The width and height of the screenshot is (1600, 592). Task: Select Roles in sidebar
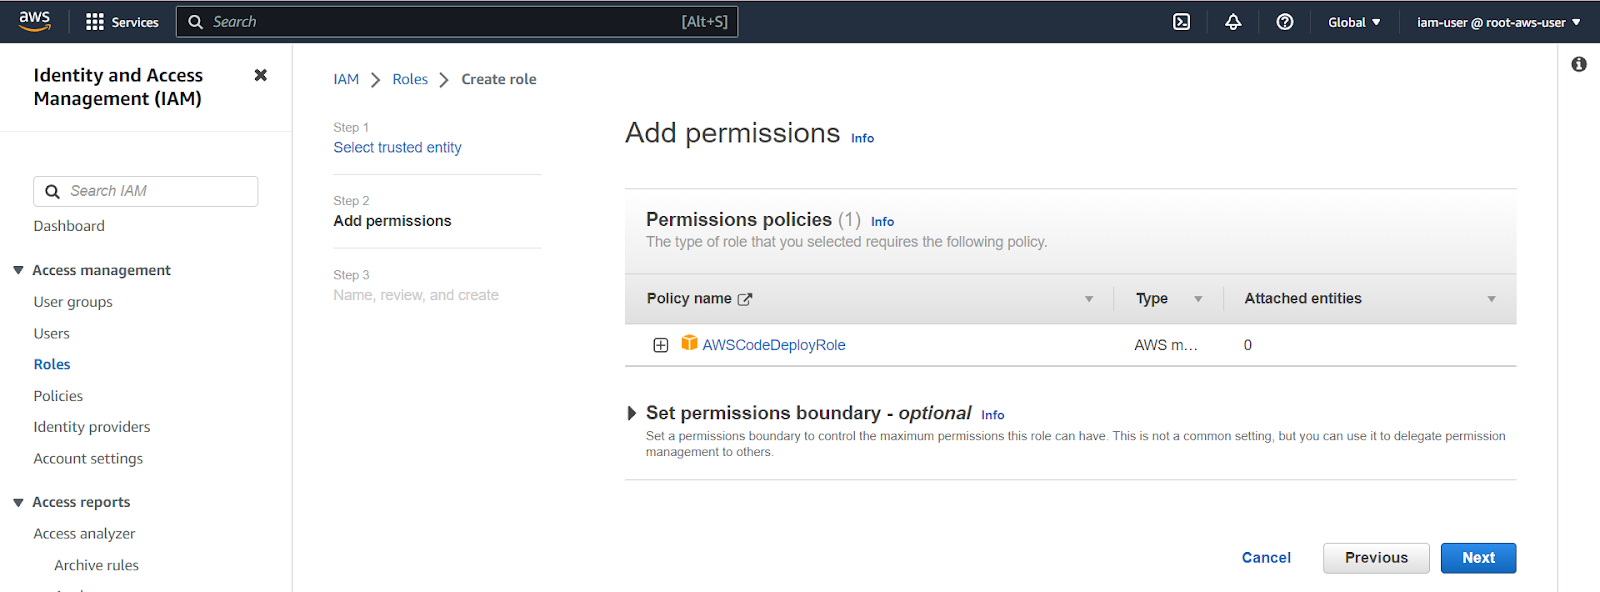click(52, 364)
